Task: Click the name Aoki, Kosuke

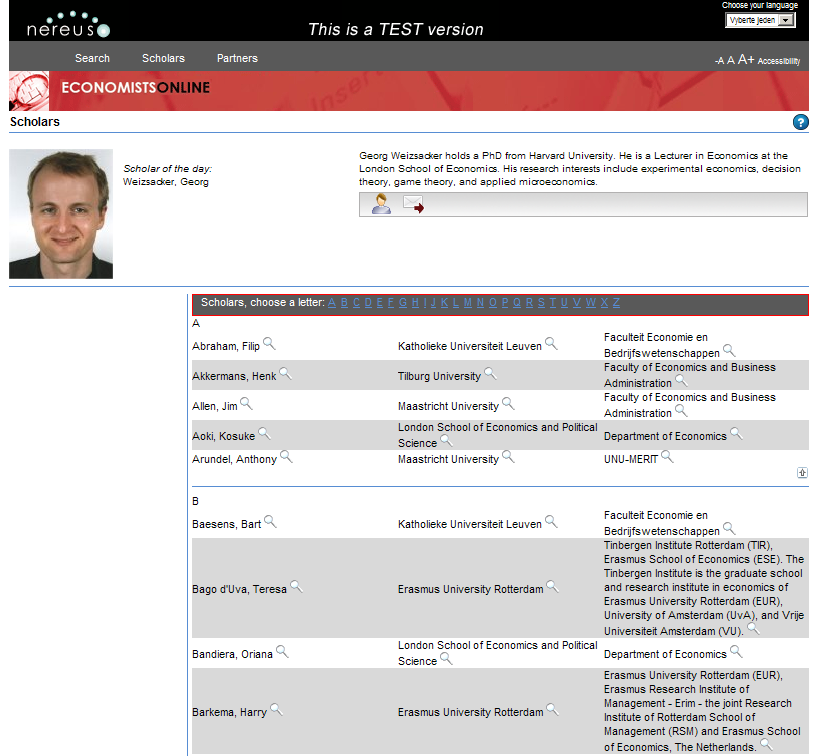Action: pos(224,436)
